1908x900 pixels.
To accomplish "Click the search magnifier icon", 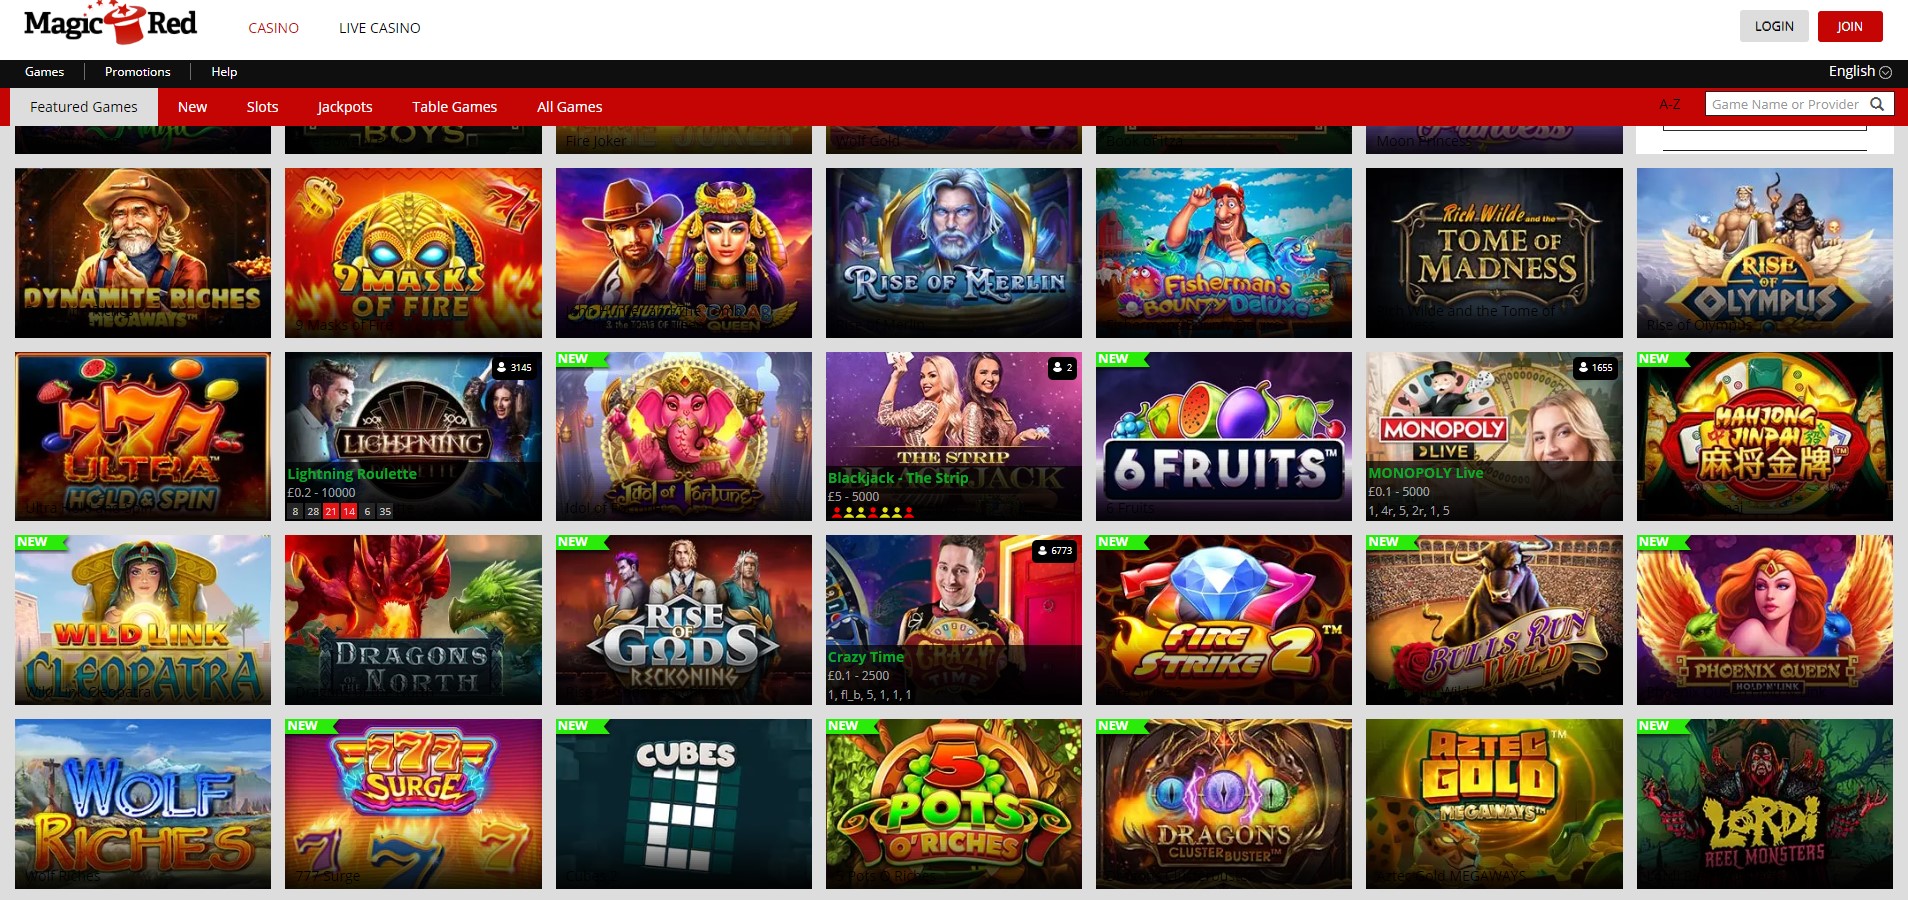I will click(1877, 104).
